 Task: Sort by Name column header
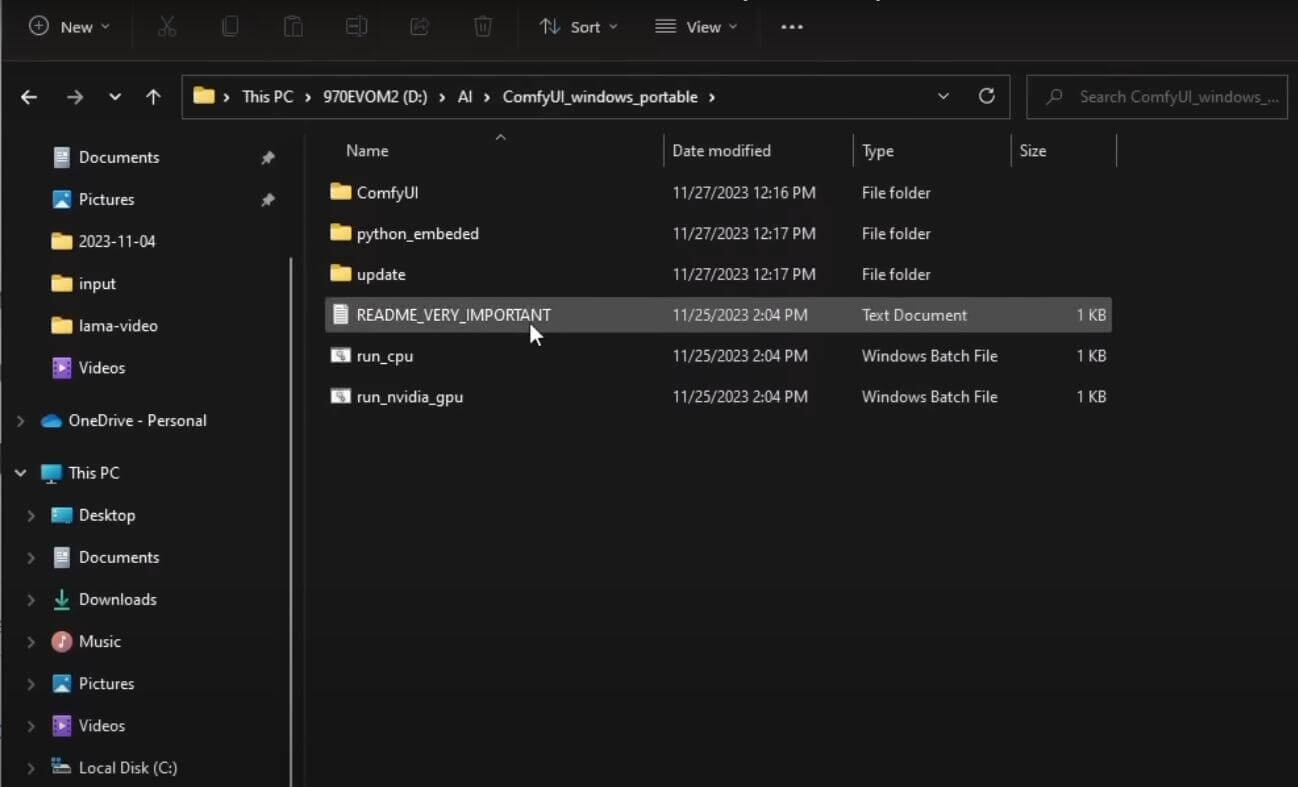(367, 151)
